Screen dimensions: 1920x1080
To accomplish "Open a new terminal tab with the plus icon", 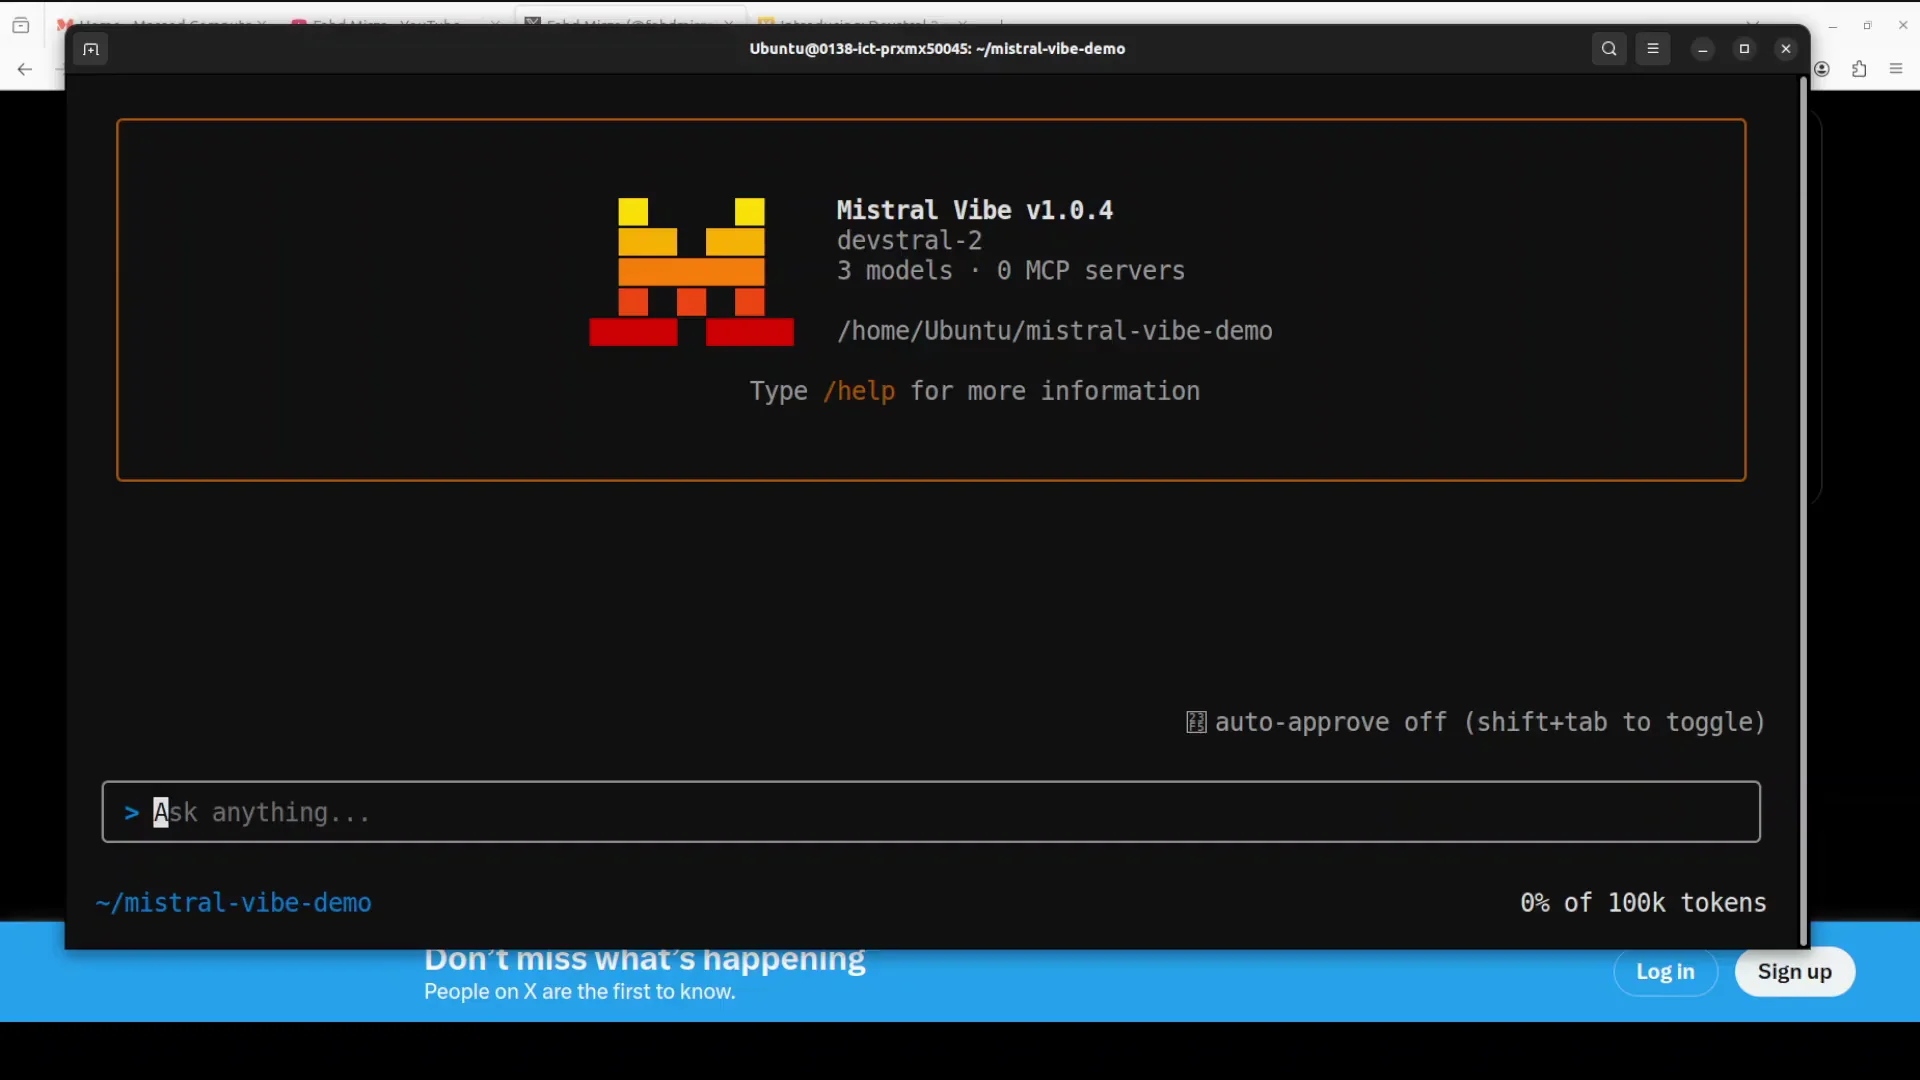I will [90, 48].
